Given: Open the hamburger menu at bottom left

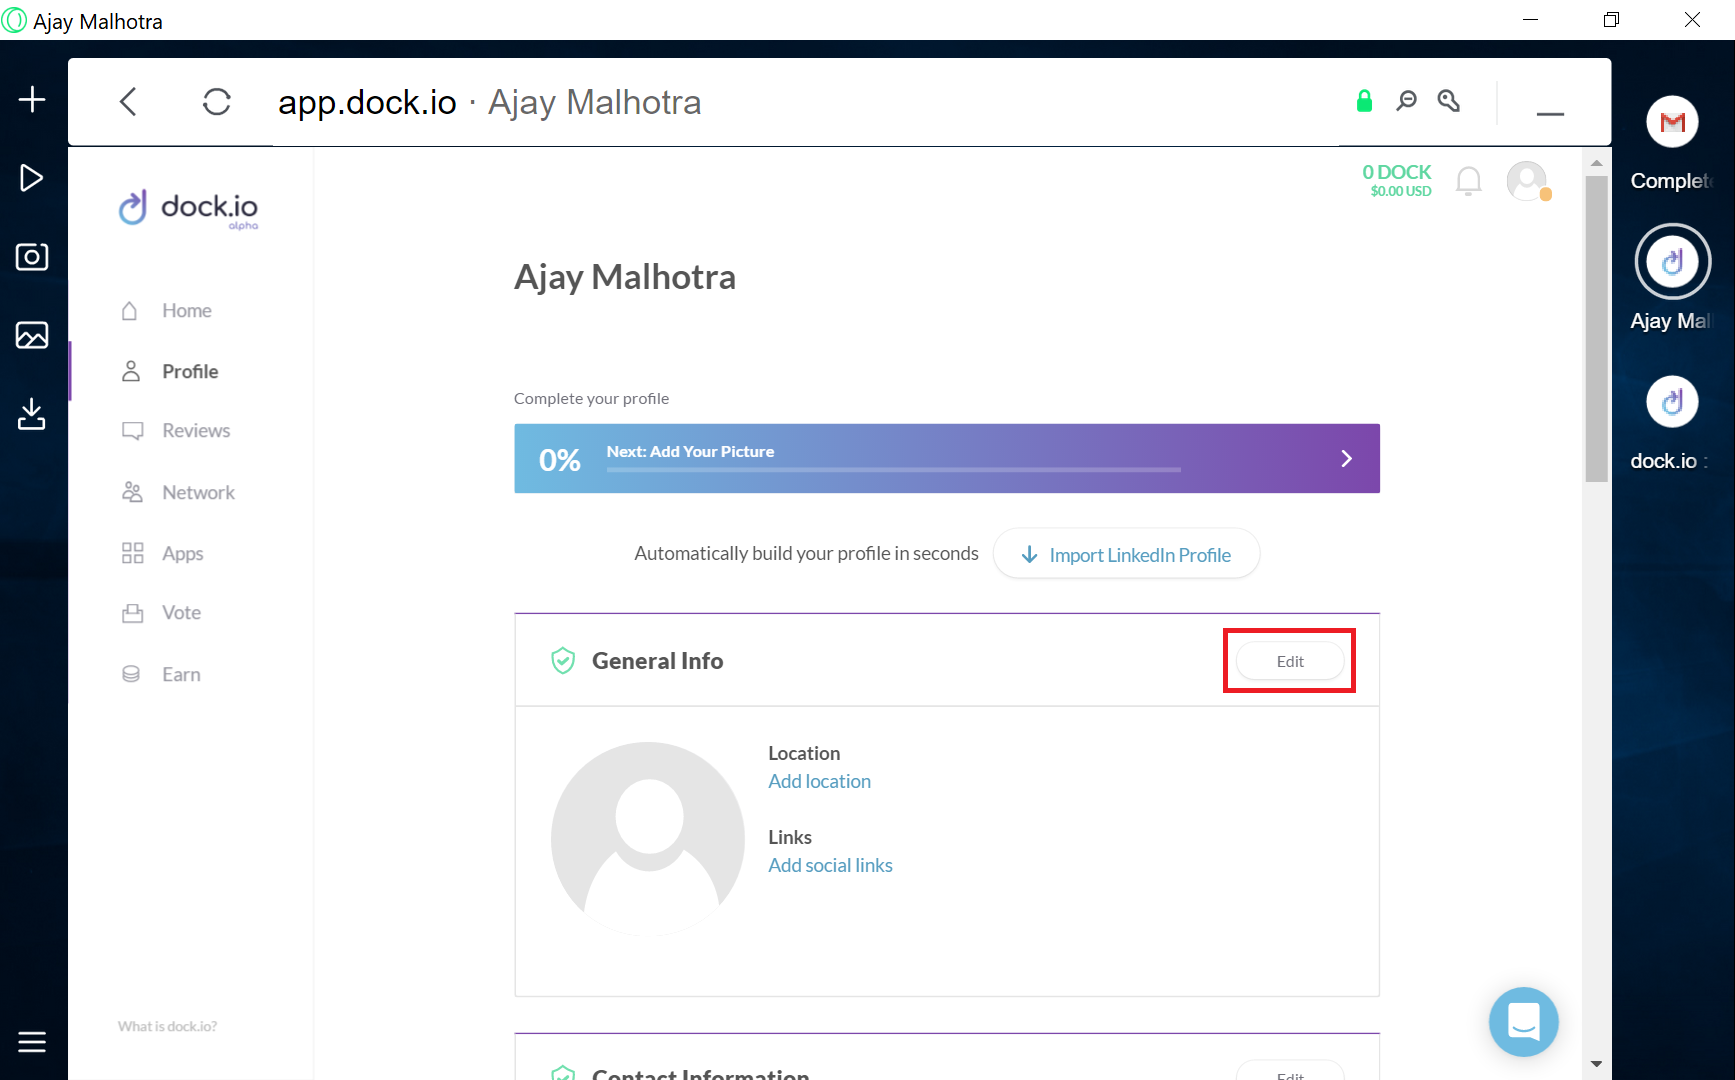Looking at the screenshot, I should pos(32,1042).
